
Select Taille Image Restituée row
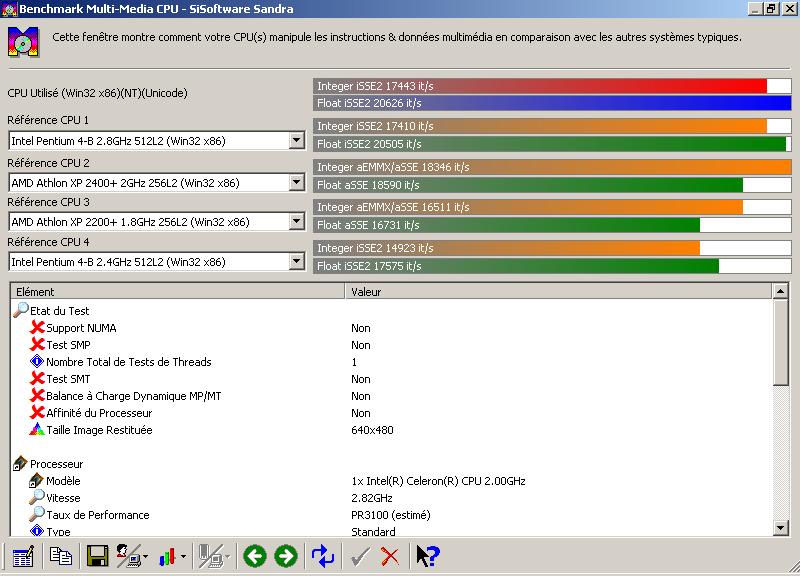point(392,430)
